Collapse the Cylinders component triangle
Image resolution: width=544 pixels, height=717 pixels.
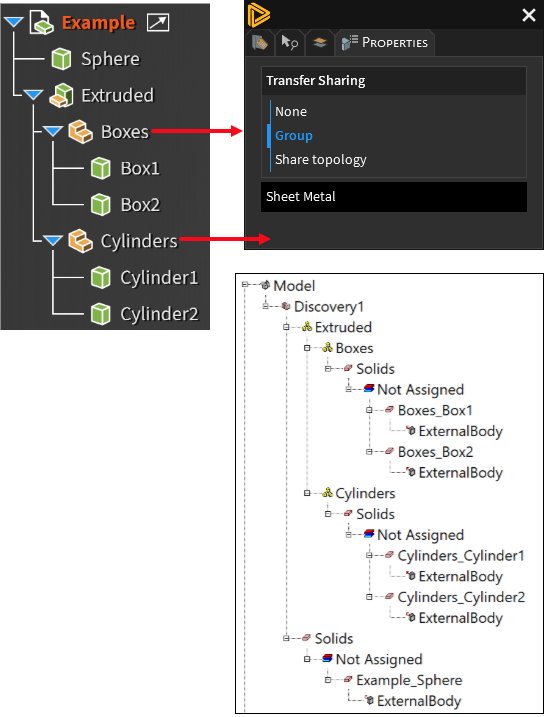pyautogui.click(x=53, y=240)
